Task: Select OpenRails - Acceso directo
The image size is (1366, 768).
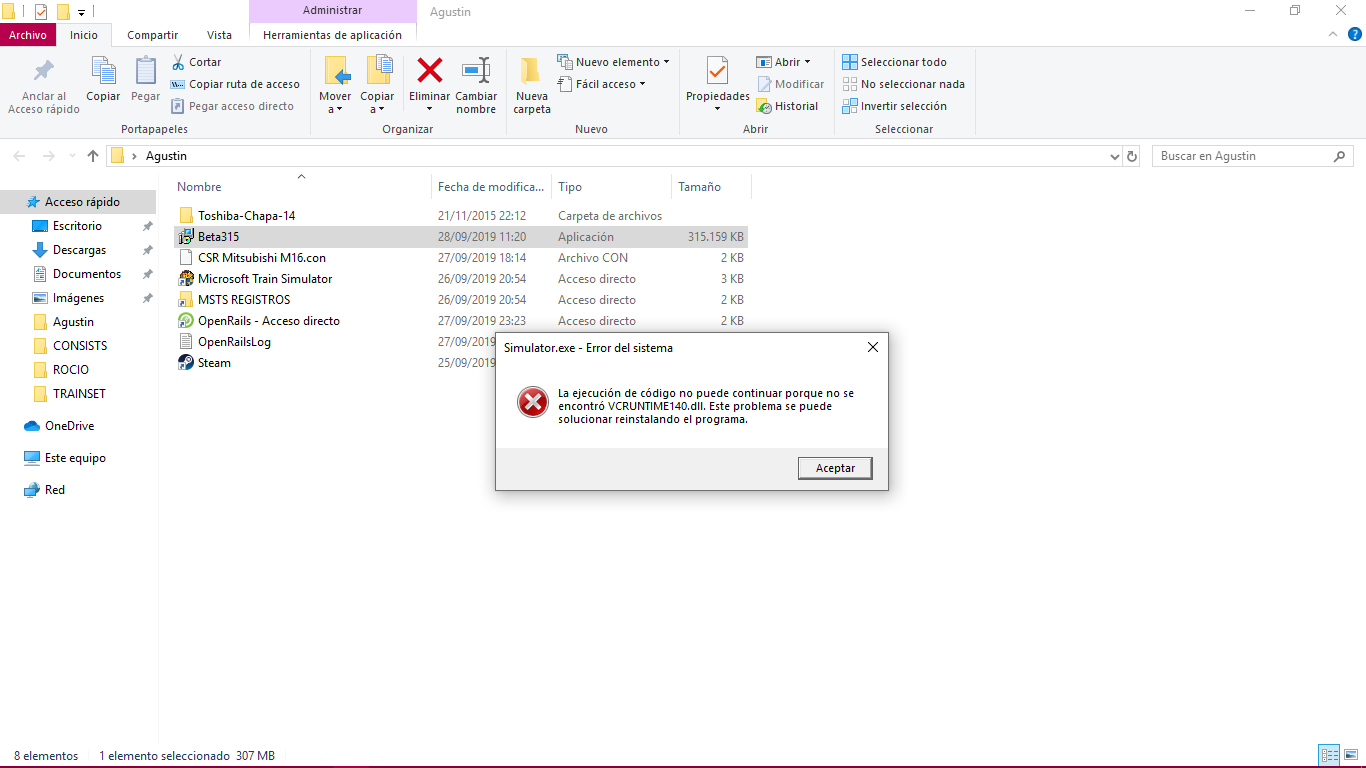Action: [268, 321]
